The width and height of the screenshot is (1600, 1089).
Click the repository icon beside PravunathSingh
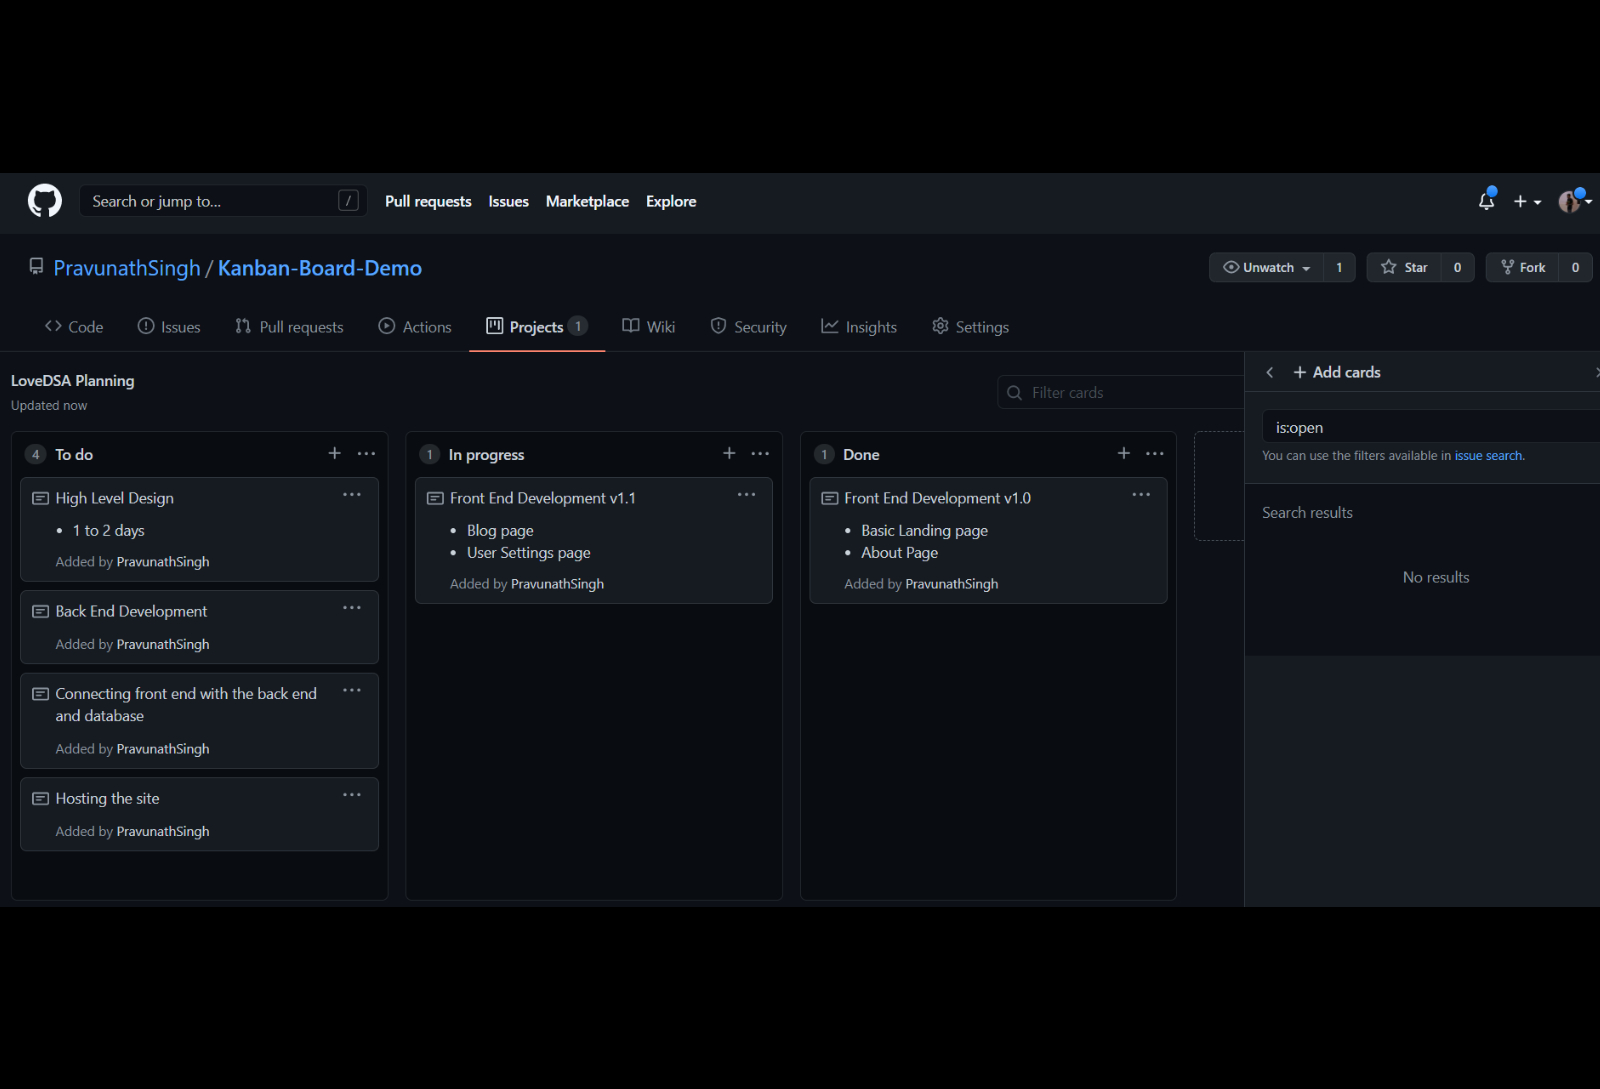(x=37, y=266)
